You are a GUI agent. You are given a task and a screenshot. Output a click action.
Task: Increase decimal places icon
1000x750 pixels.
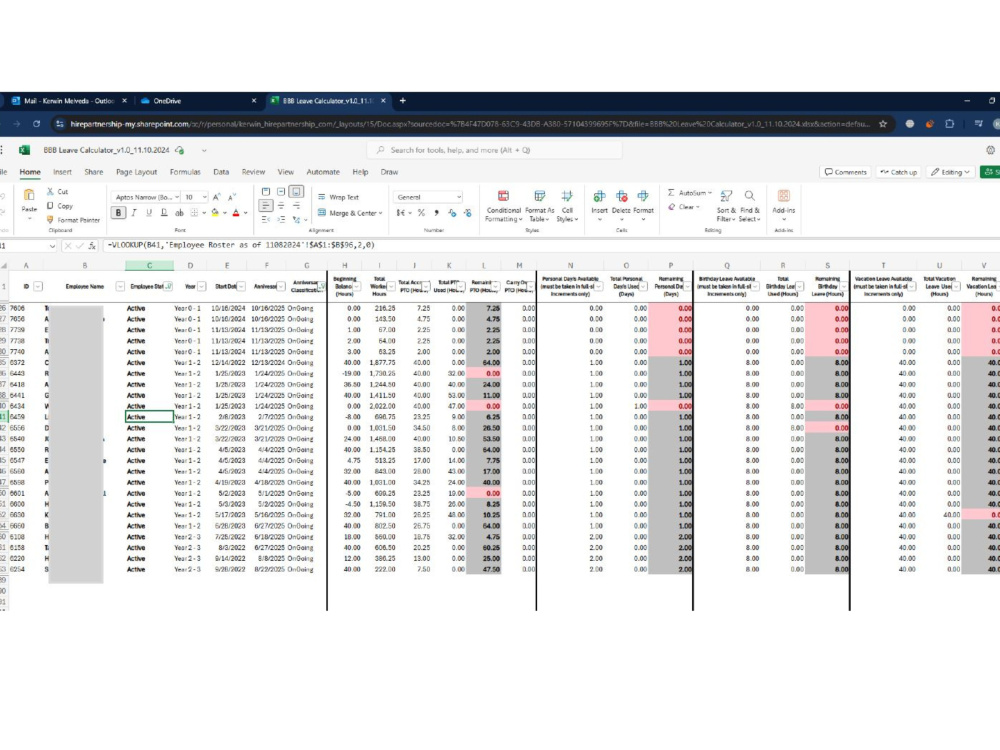pos(452,213)
